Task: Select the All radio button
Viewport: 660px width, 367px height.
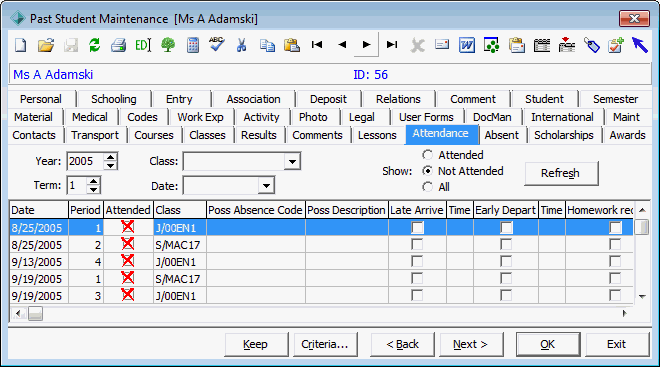Action: coord(427,187)
